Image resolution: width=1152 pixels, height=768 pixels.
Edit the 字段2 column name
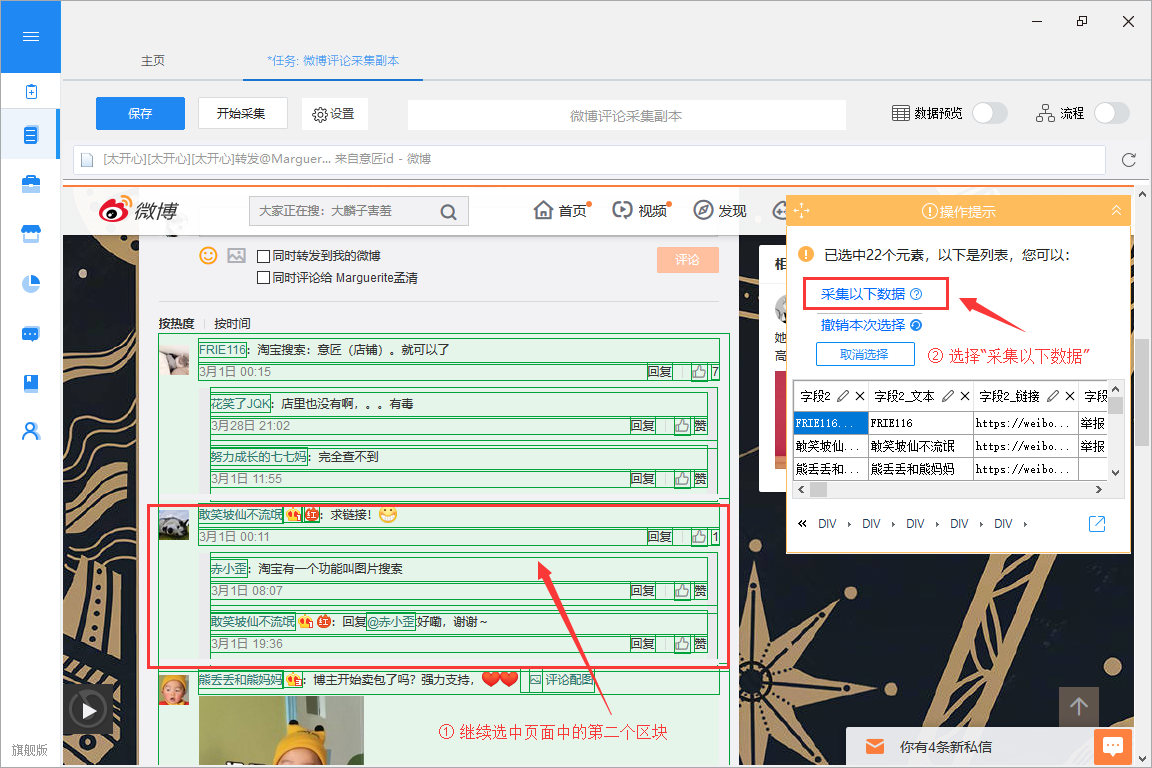point(843,396)
